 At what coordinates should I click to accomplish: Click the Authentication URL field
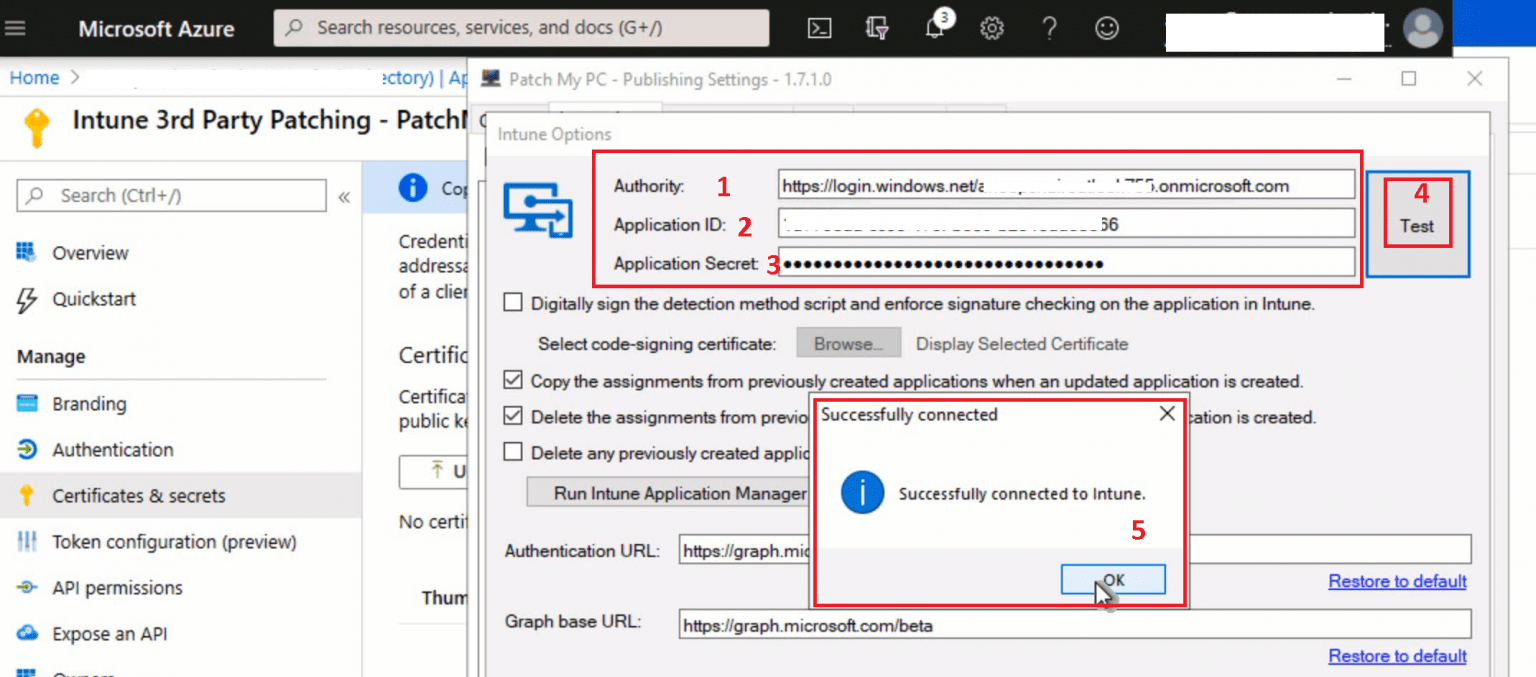[x=1075, y=549]
